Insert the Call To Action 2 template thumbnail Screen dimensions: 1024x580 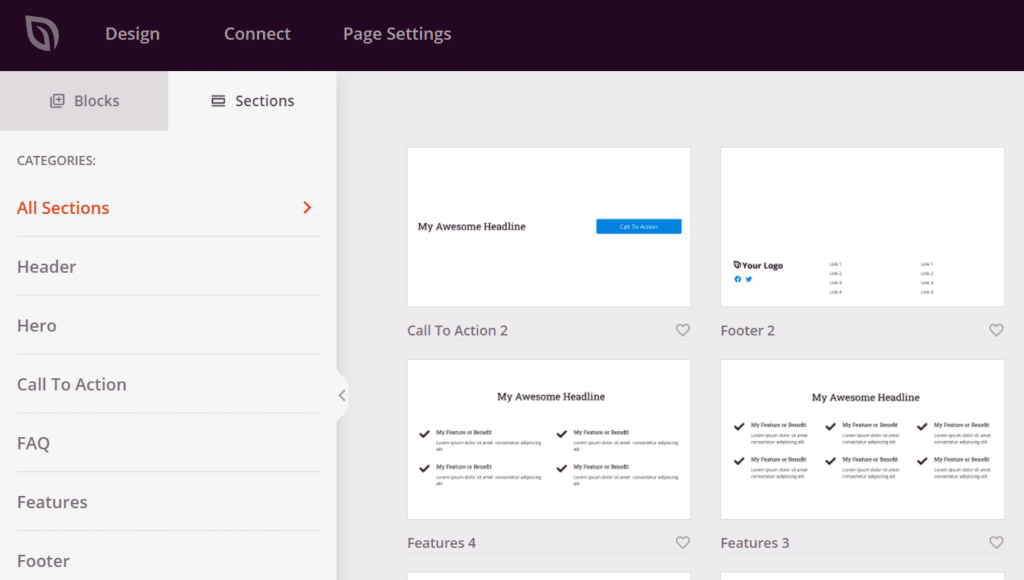pyautogui.click(x=548, y=227)
